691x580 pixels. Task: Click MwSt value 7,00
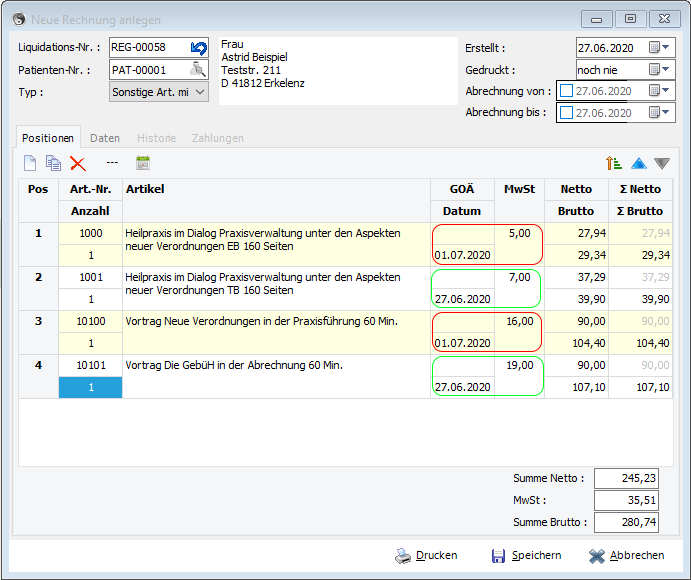pyautogui.click(x=520, y=277)
